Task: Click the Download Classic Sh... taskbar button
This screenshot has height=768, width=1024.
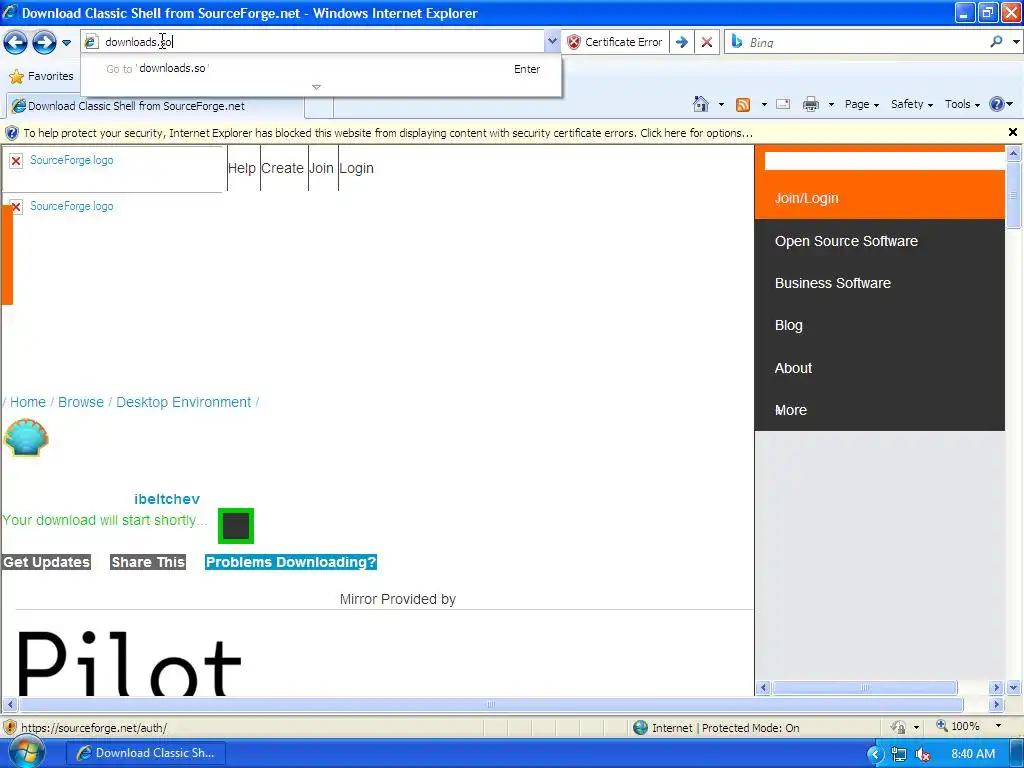Action: (x=146, y=753)
